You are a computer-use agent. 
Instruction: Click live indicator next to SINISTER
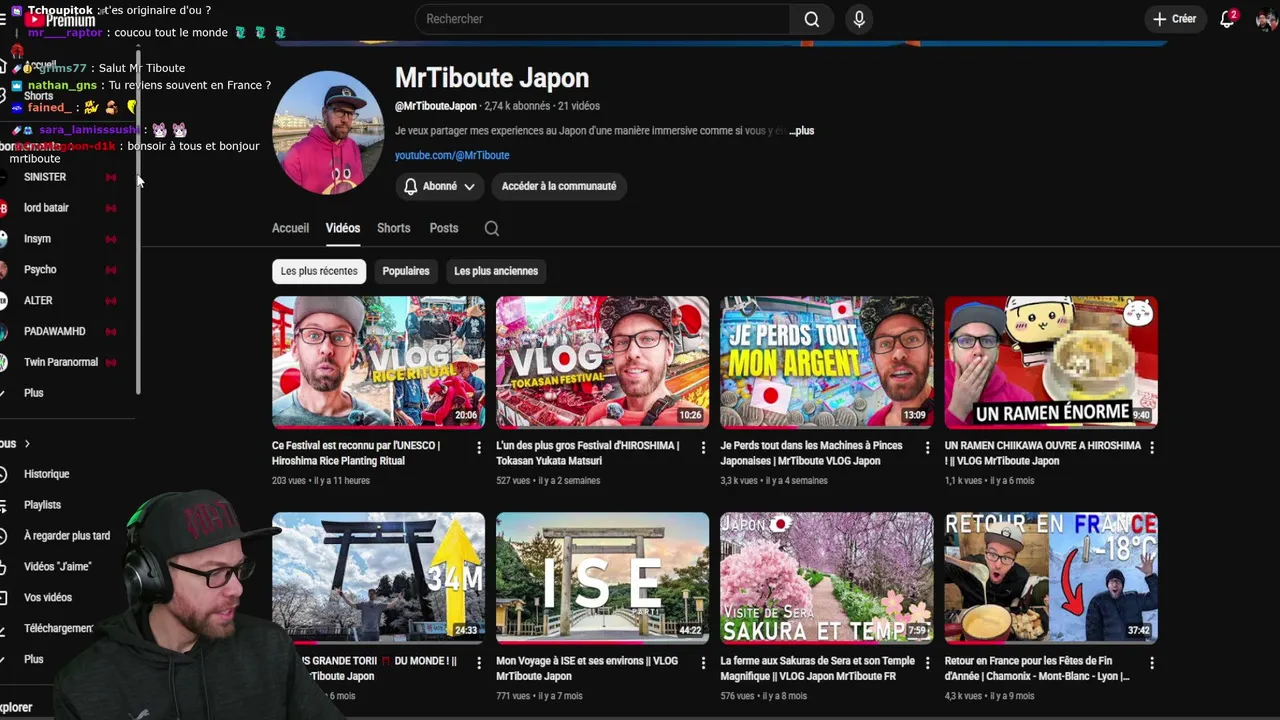(111, 177)
